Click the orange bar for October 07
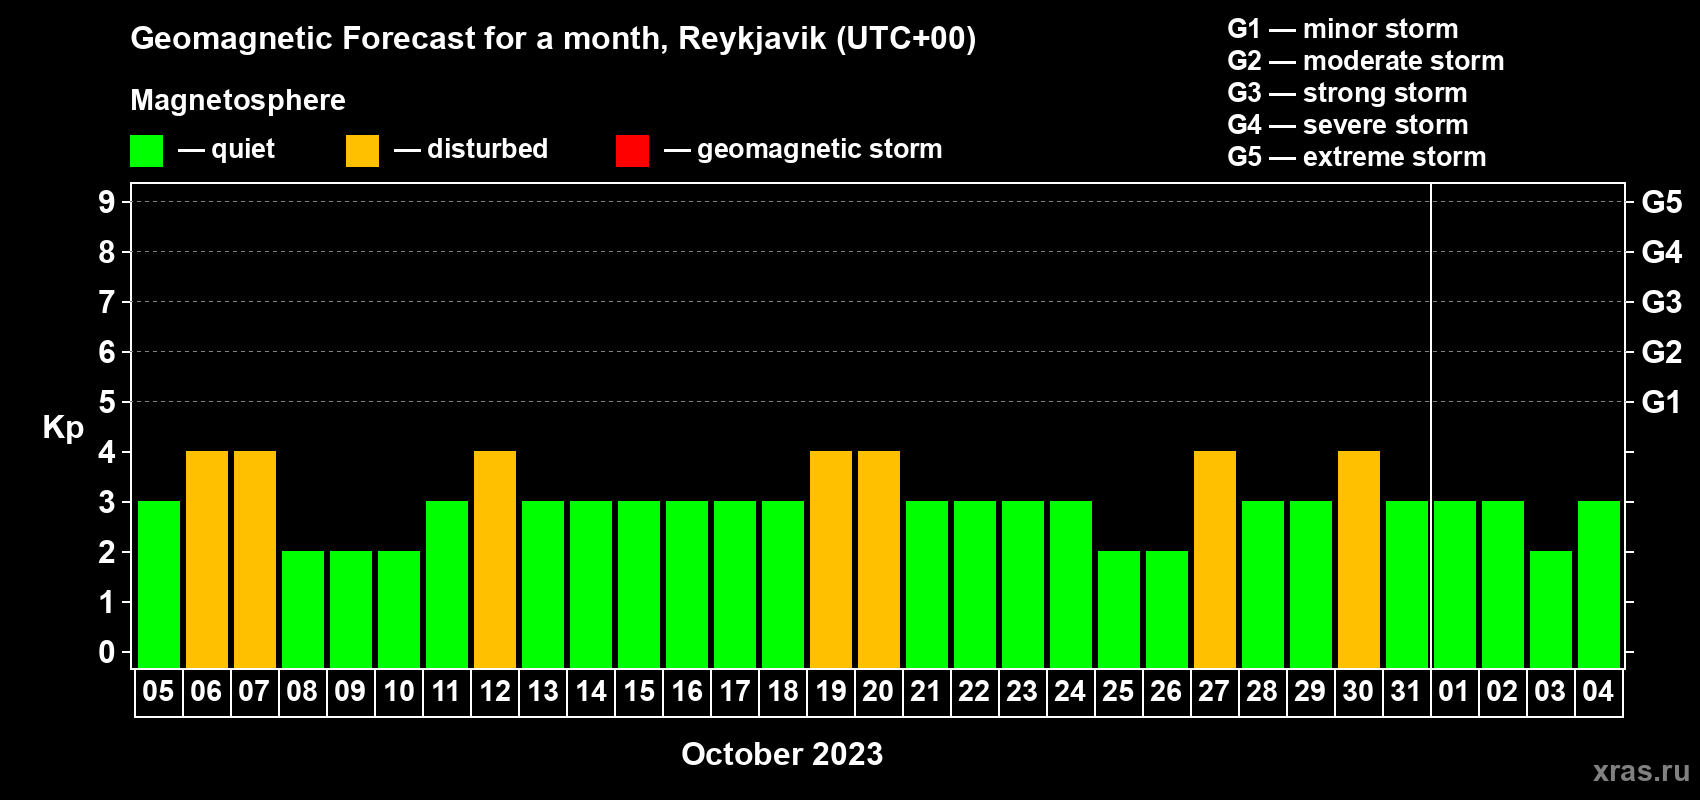The width and height of the screenshot is (1700, 800). pos(255,559)
